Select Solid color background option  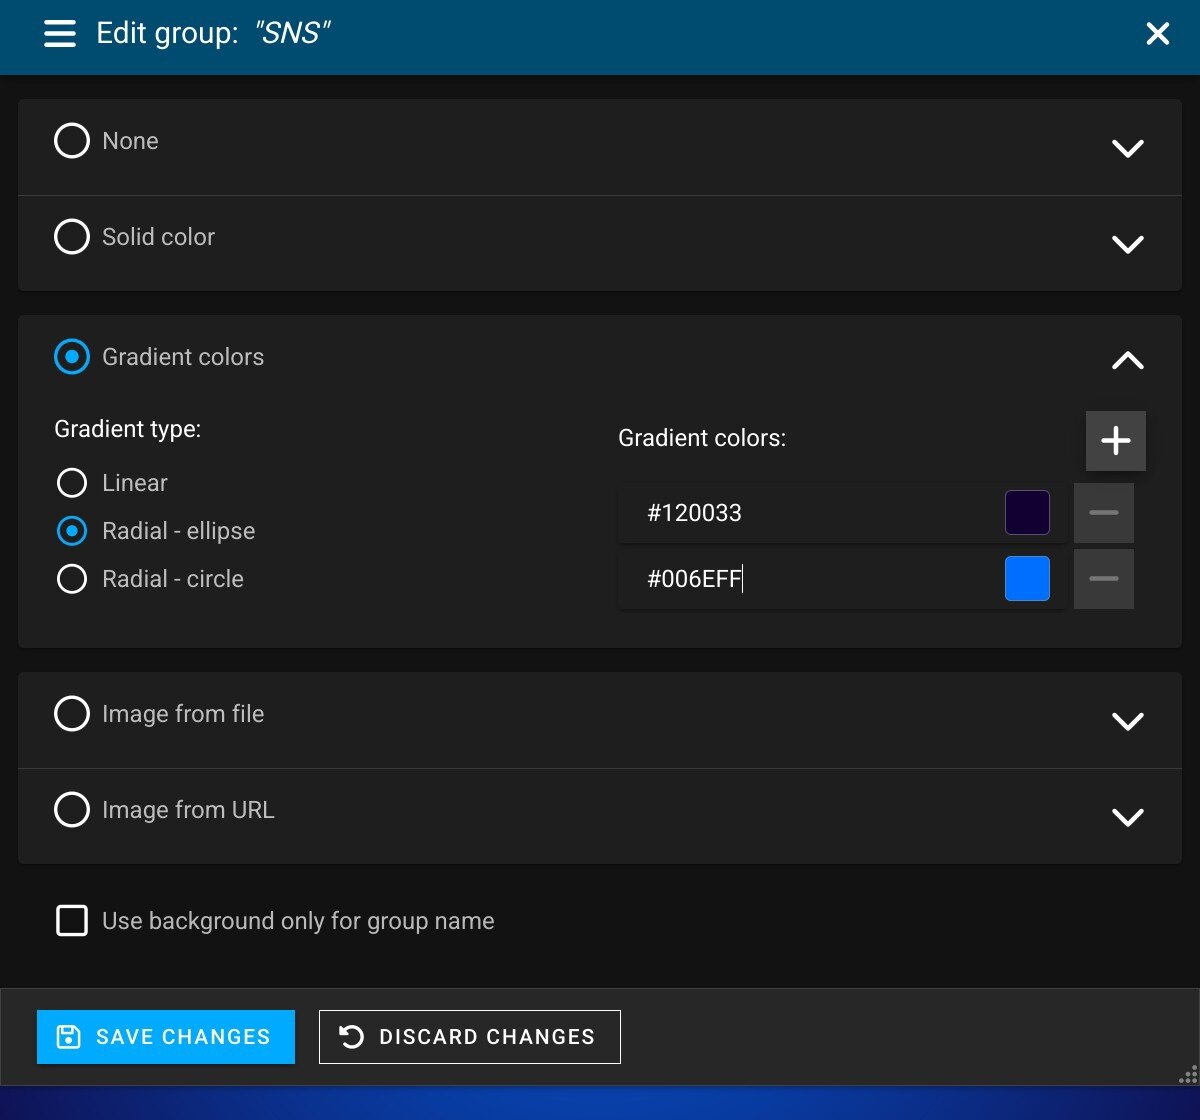72,237
